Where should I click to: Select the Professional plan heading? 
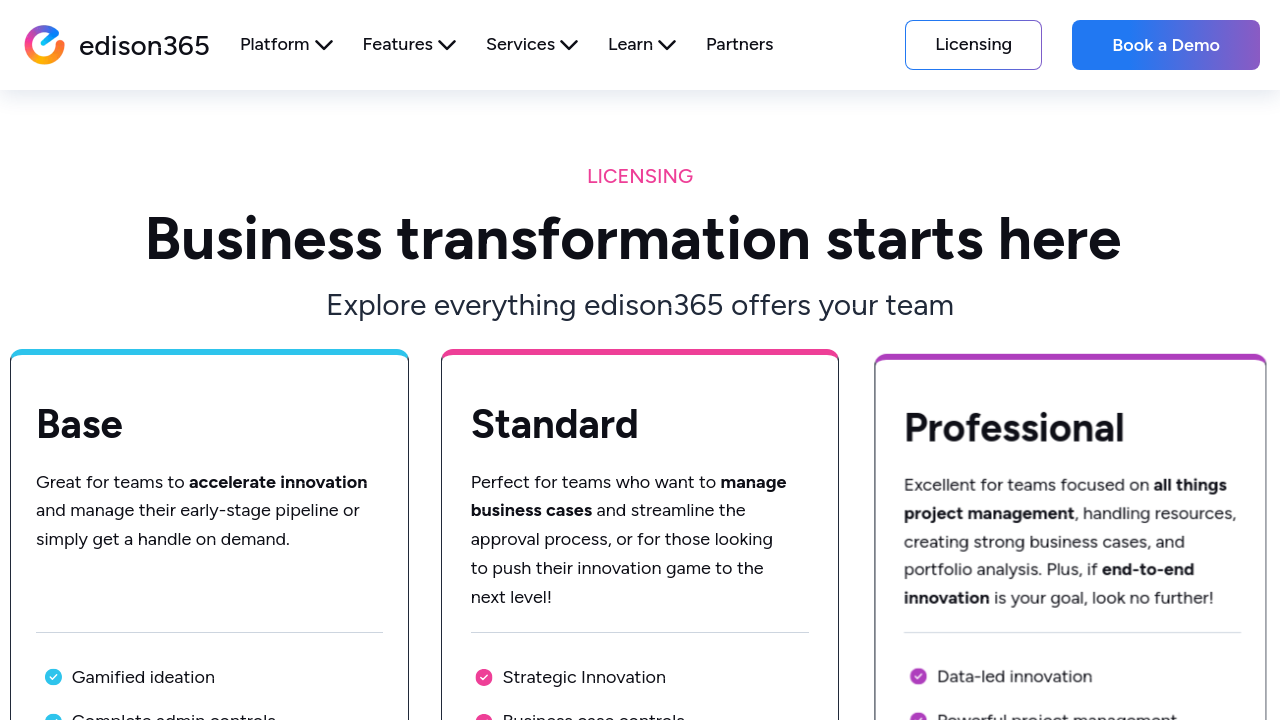pos(1014,427)
